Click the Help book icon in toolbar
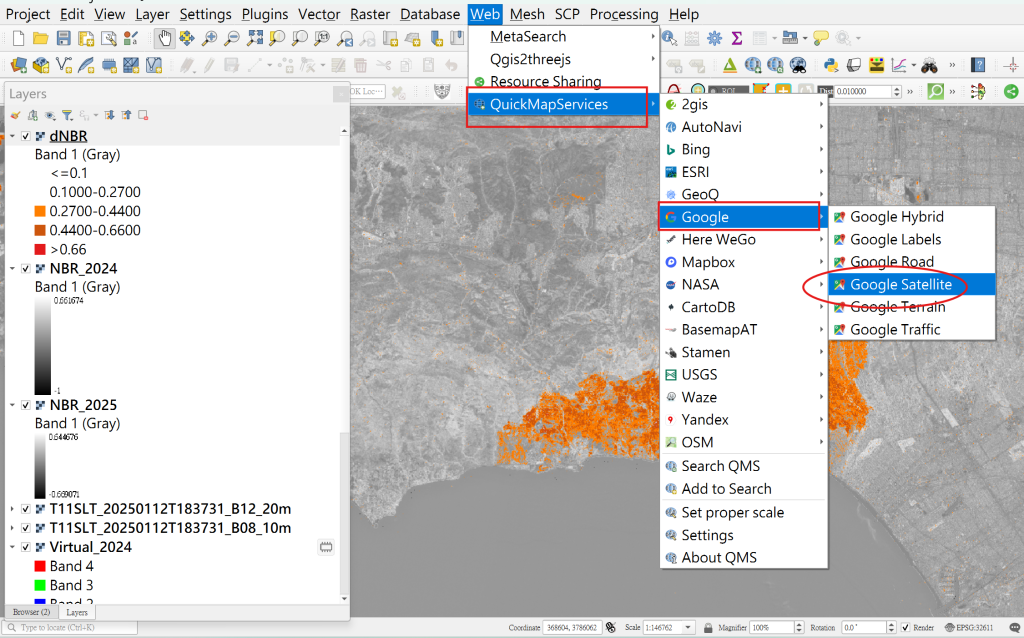Image resolution: width=1024 pixels, height=638 pixels. pyautogui.click(x=978, y=65)
